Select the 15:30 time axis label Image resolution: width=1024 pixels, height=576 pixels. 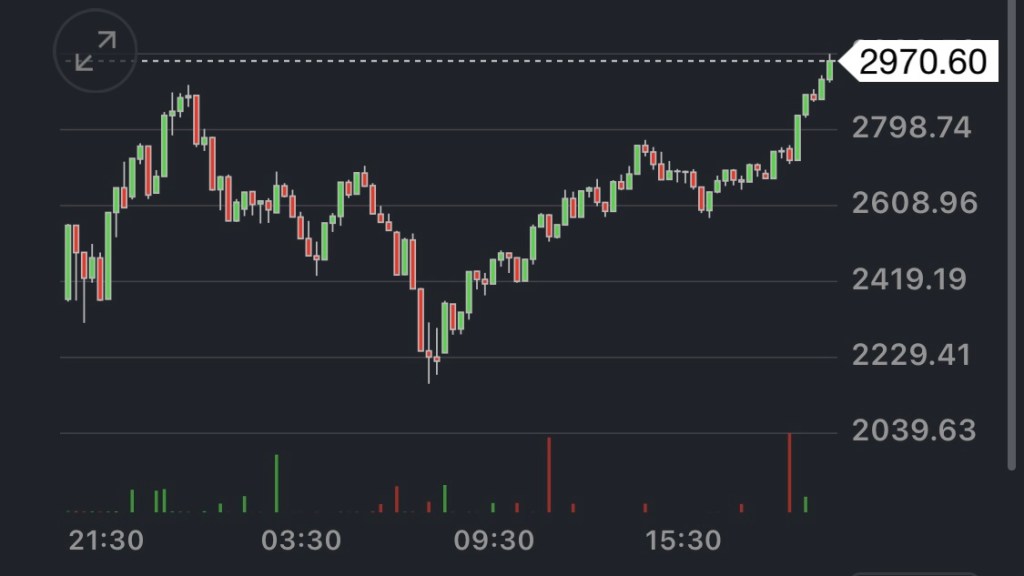pos(685,541)
